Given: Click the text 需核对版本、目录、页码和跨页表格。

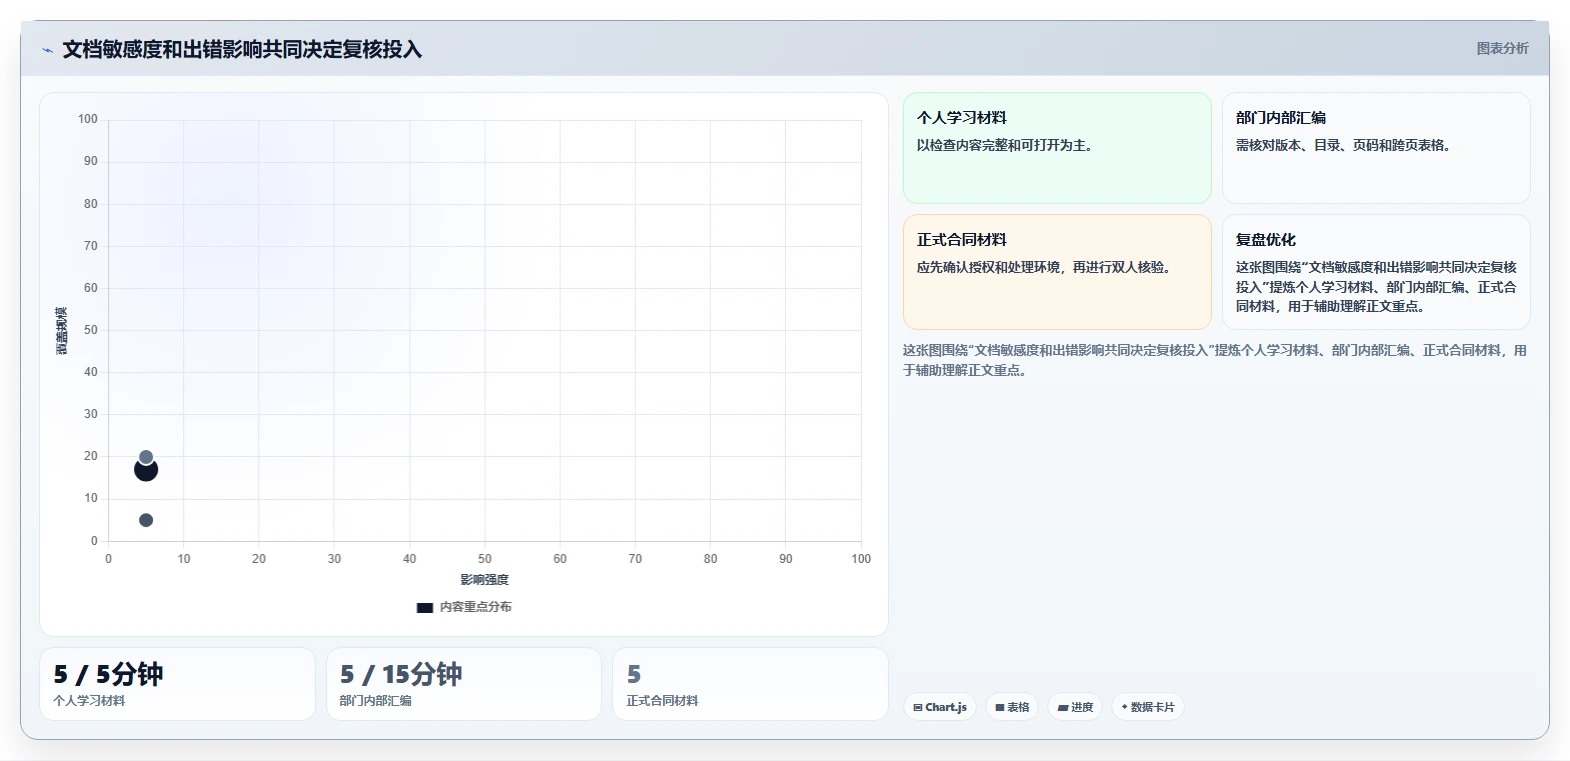Looking at the screenshot, I should pos(1346,145).
